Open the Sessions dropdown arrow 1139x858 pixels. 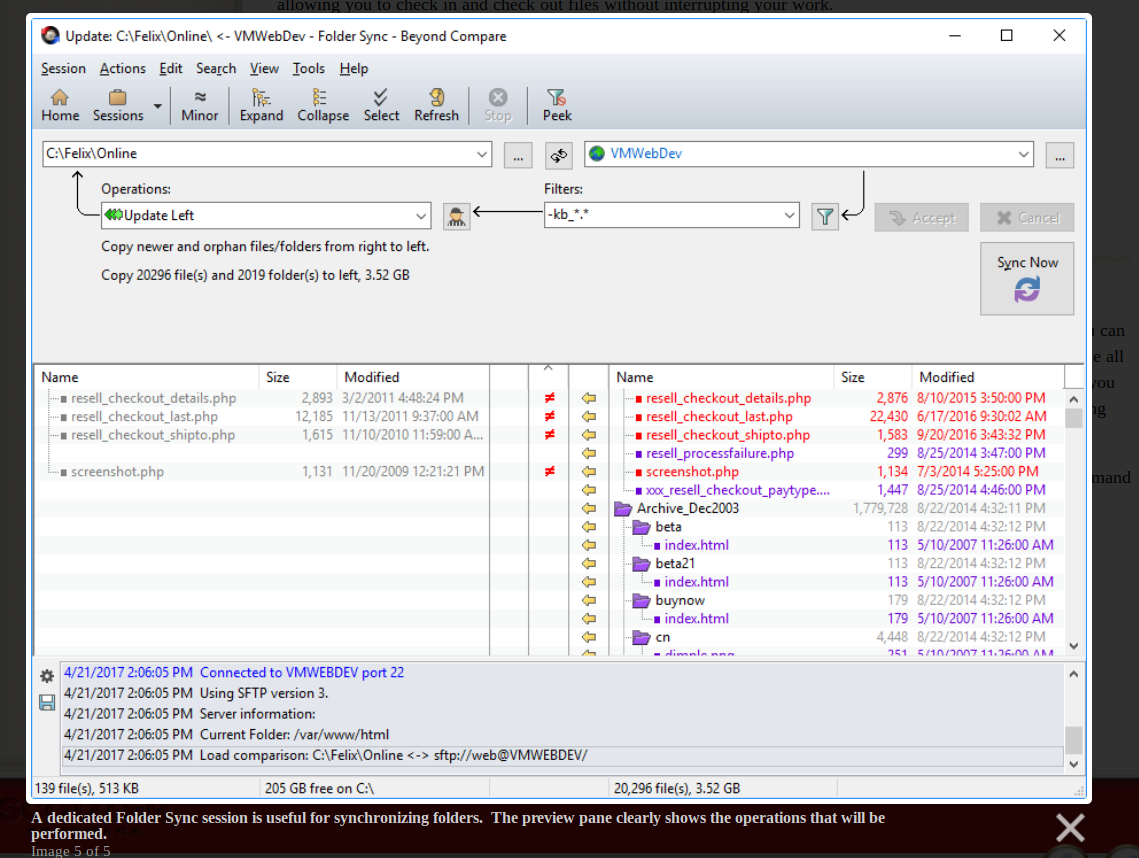[x=158, y=106]
